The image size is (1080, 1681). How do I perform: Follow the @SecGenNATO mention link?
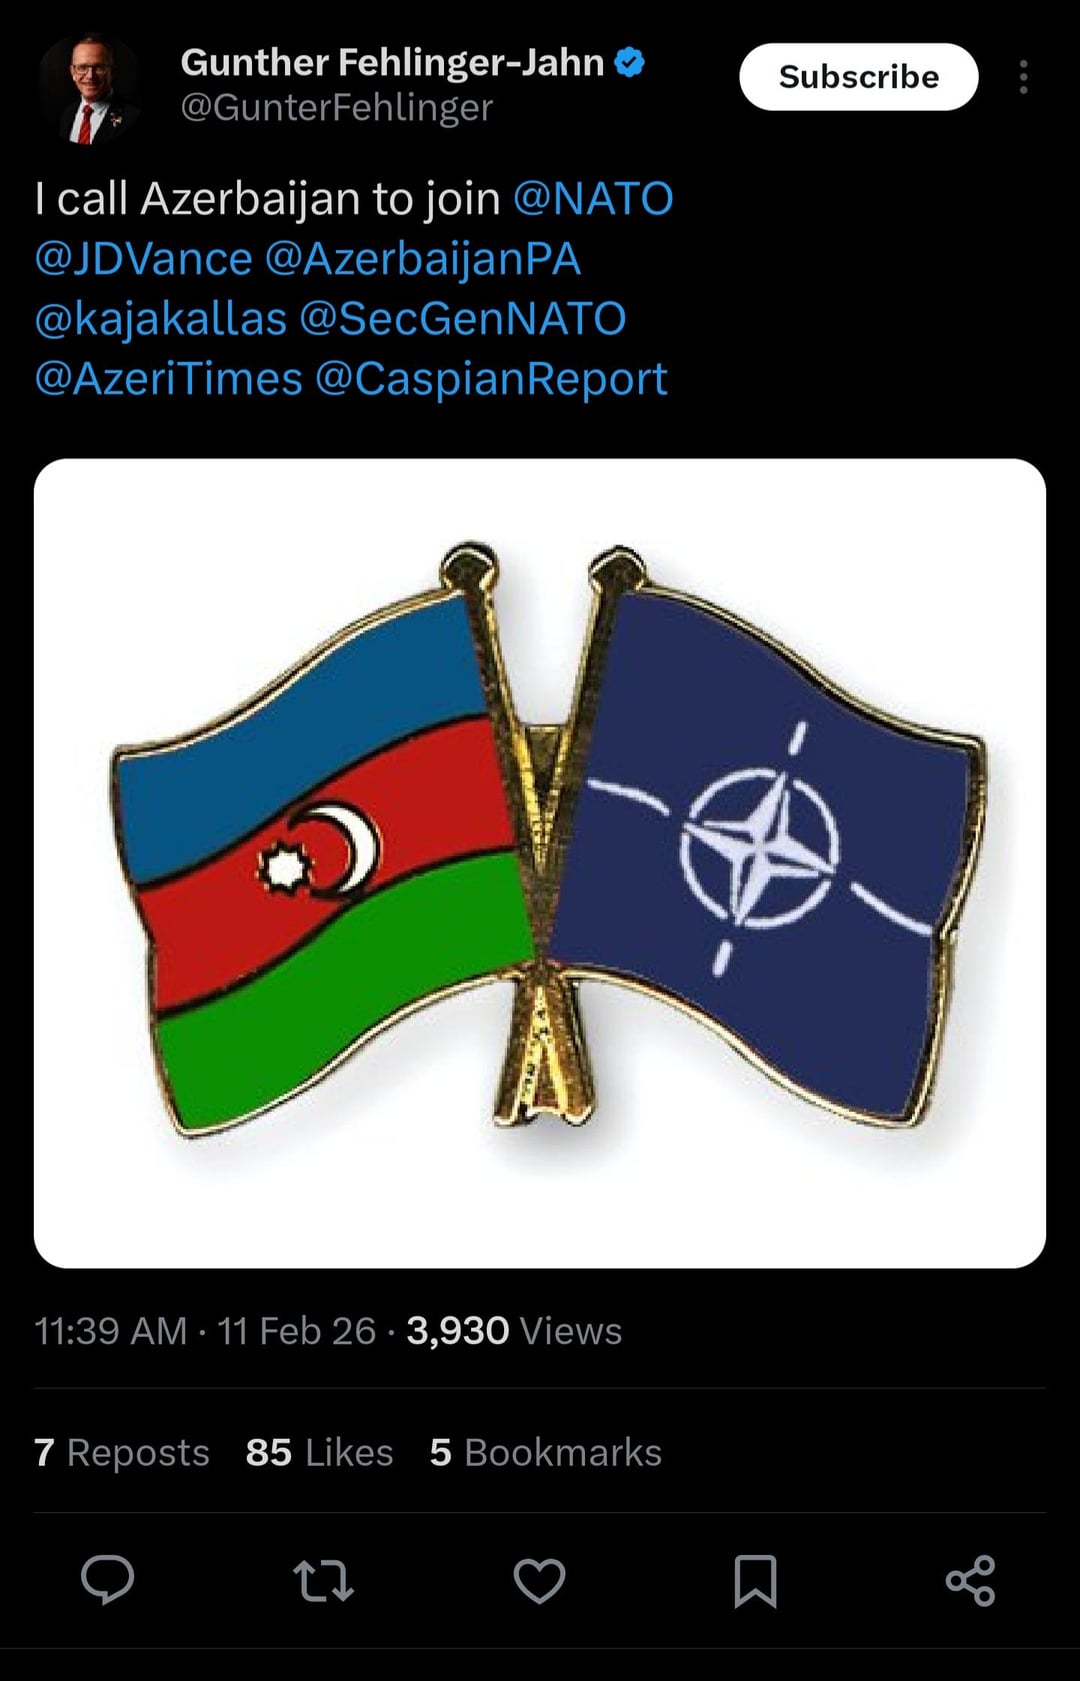coord(463,318)
